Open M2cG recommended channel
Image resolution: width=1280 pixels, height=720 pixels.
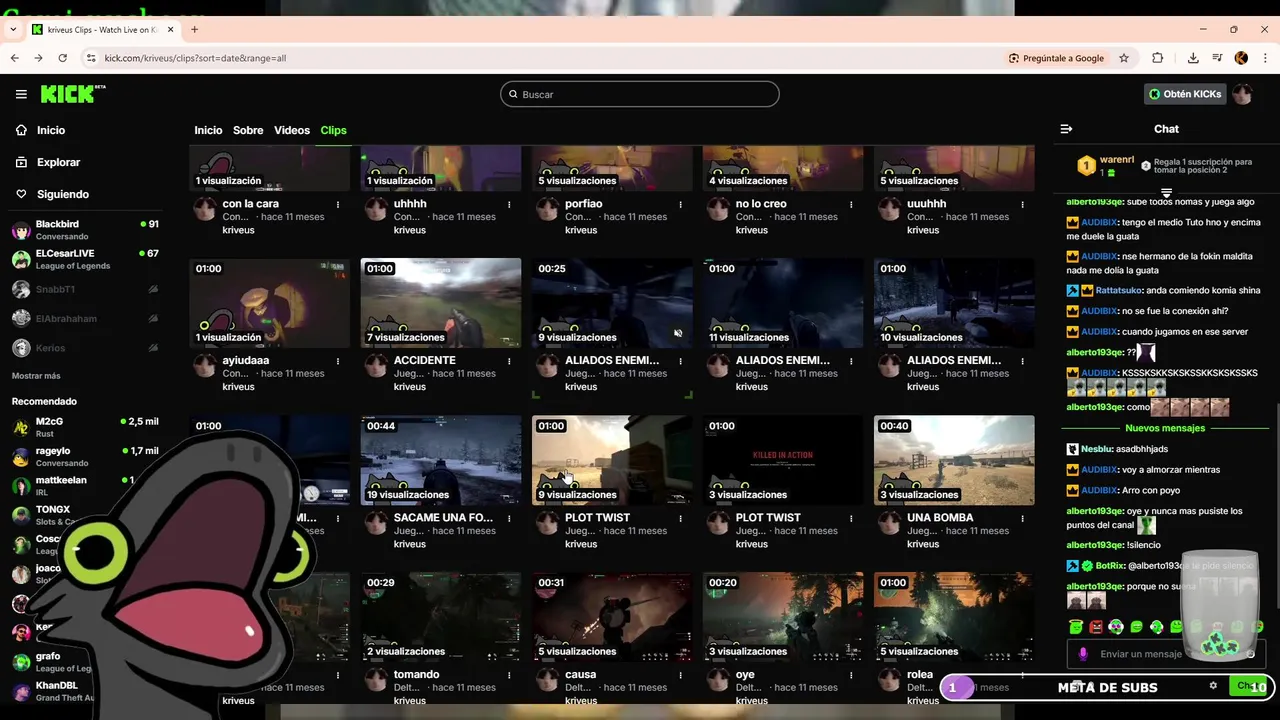[x=85, y=427]
